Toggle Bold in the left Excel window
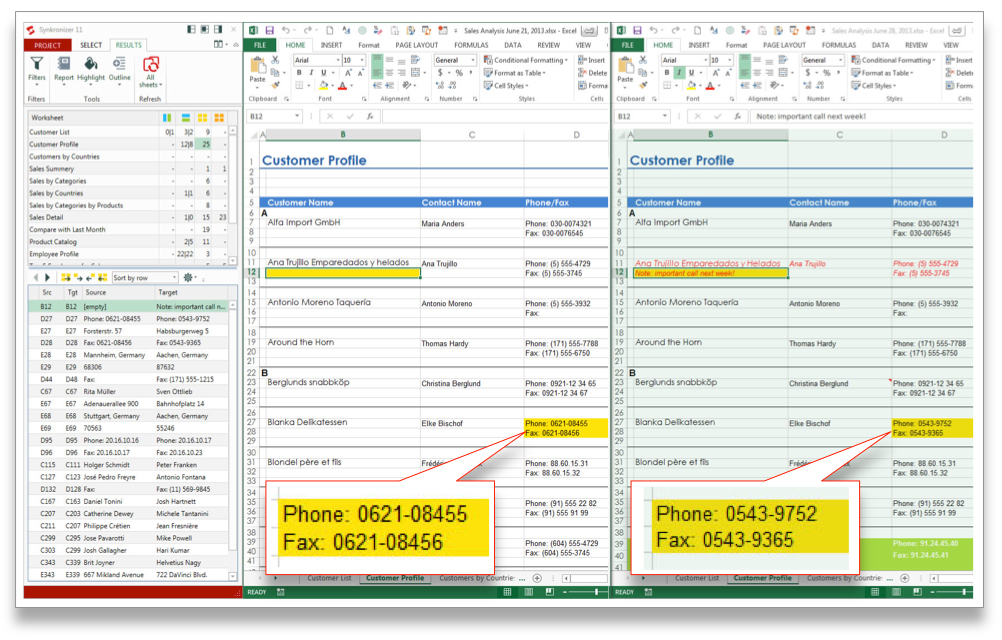The width and height of the screenshot is (1002, 640). point(299,73)
